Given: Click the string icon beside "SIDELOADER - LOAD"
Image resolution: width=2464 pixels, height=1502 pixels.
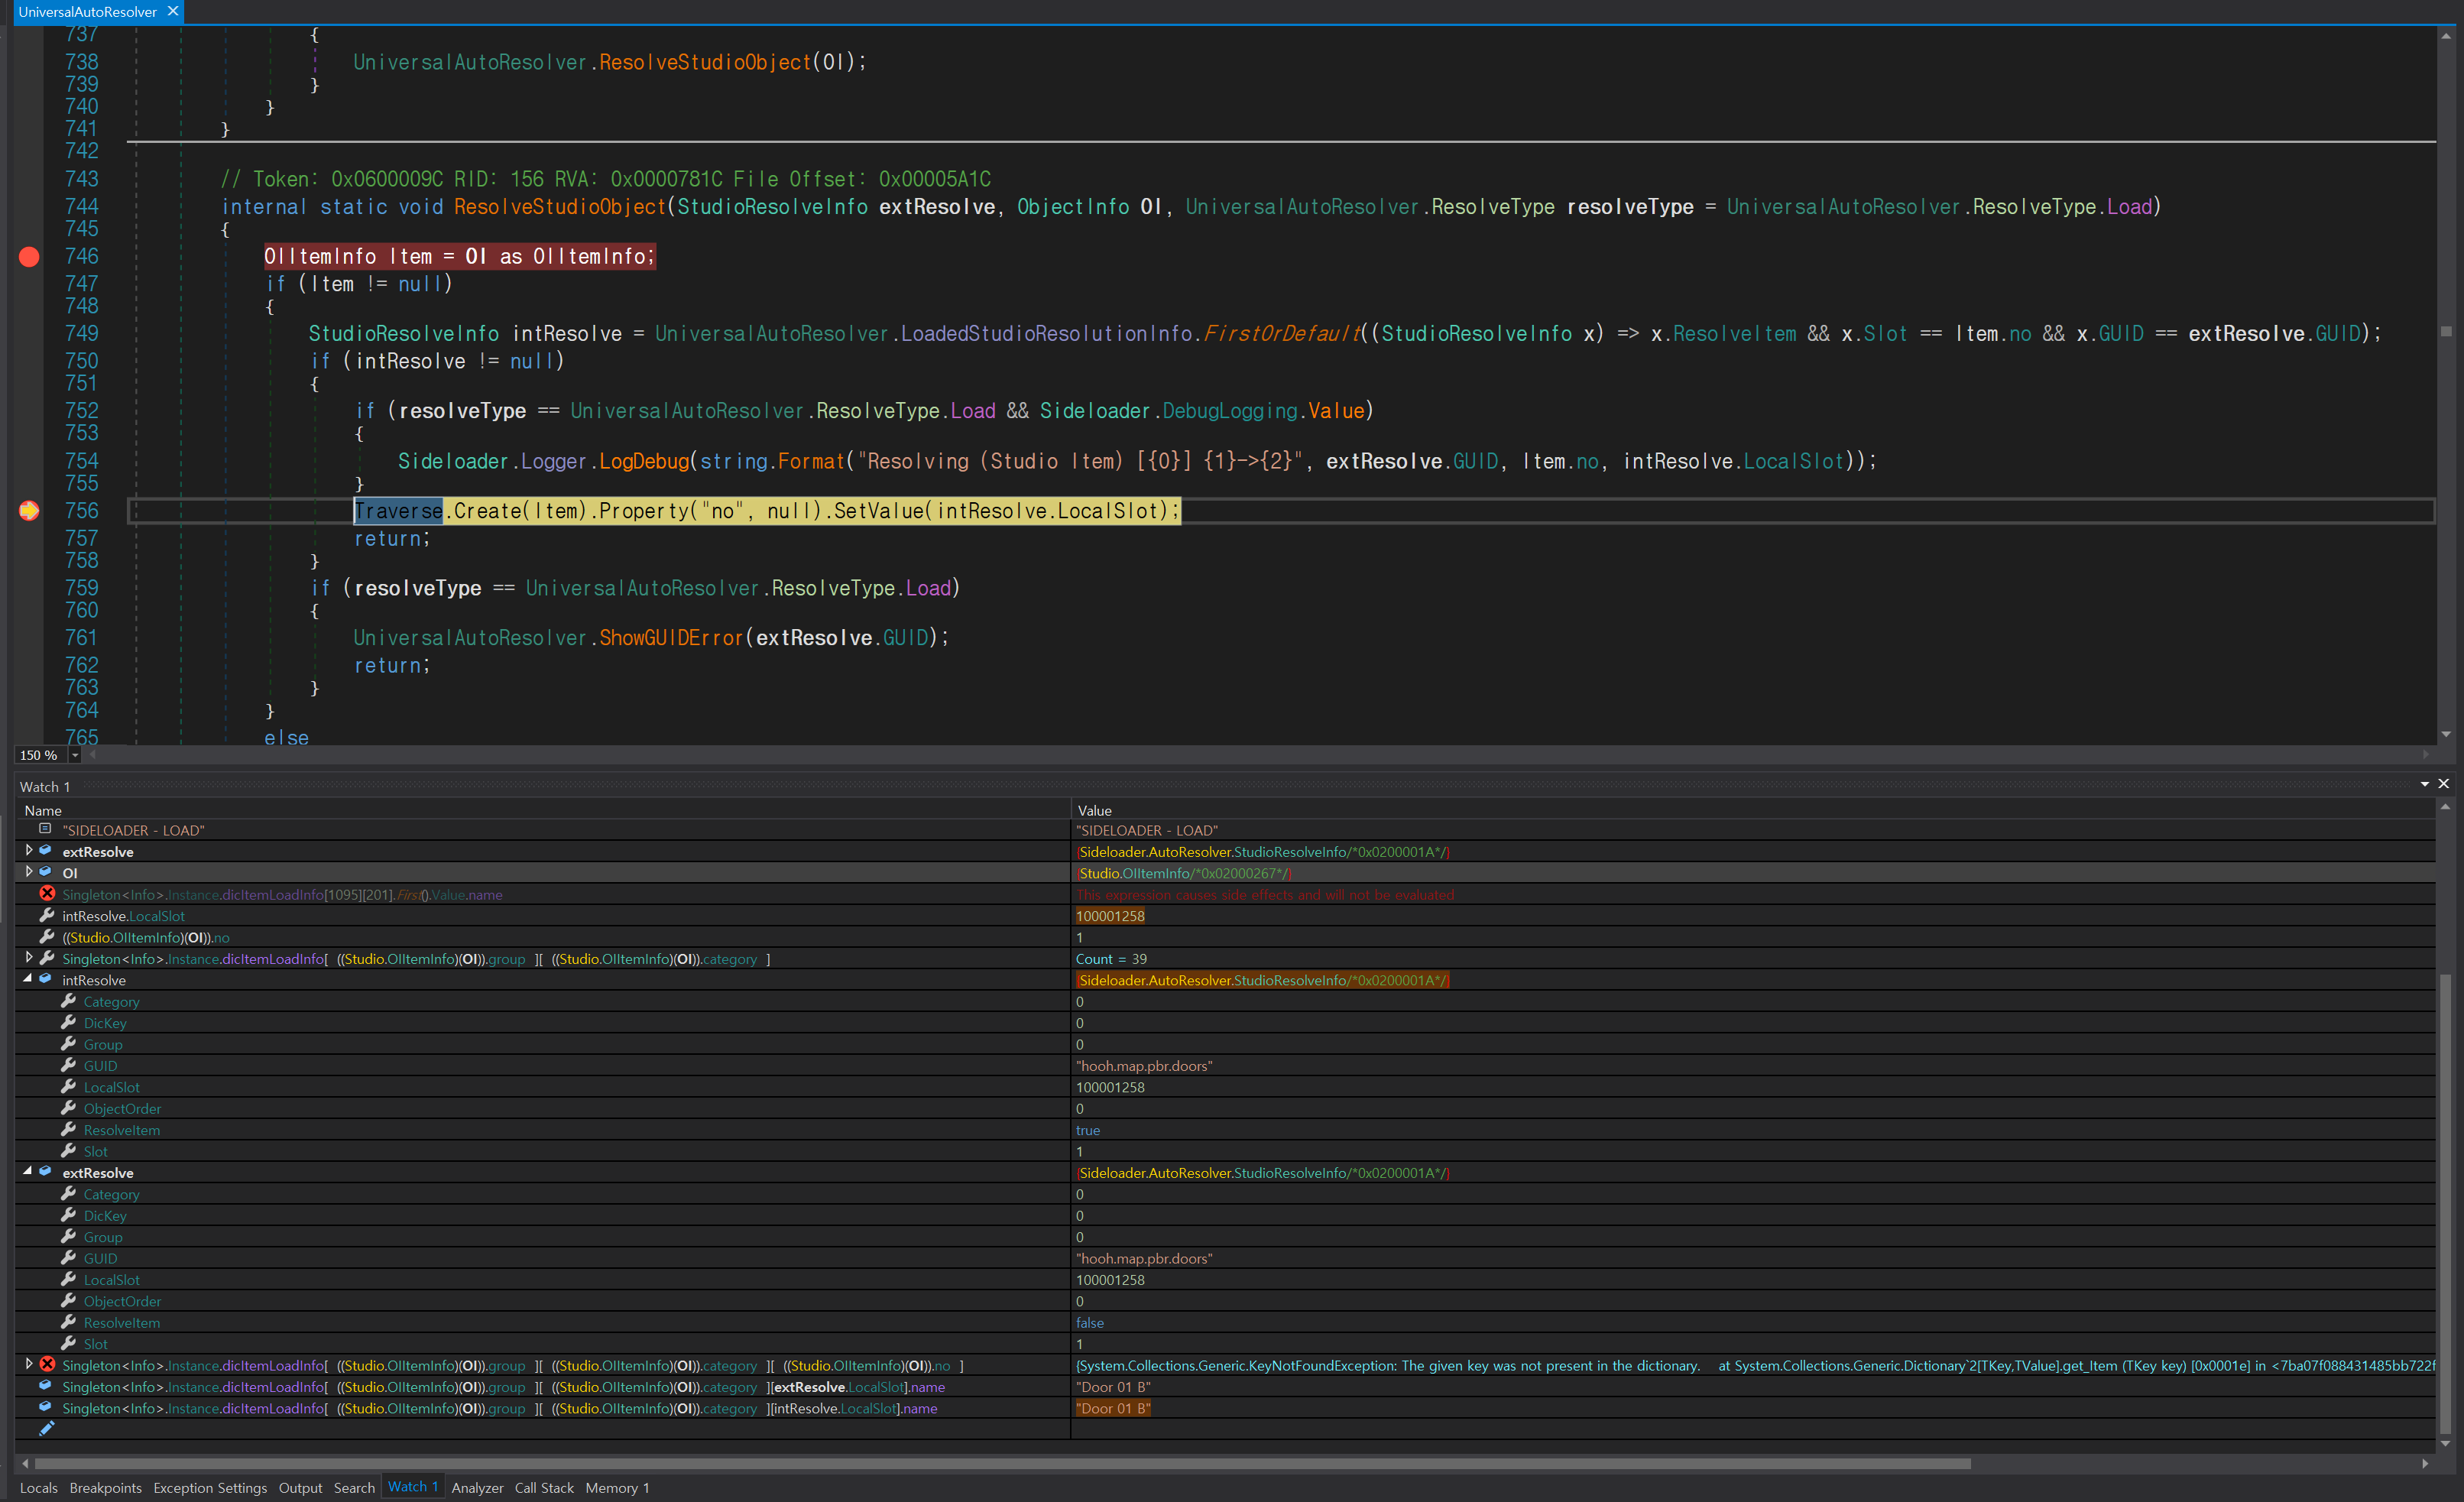Looking at the screenshot, I should pos(45,829).
